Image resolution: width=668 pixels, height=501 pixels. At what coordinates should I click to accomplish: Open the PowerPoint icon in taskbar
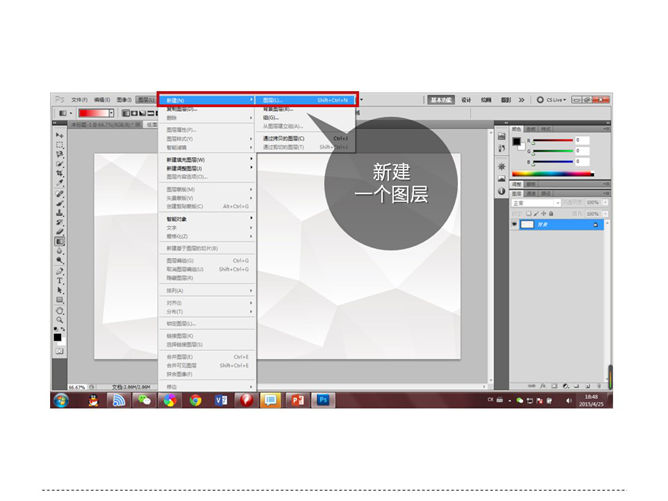(x=296, y=400)
